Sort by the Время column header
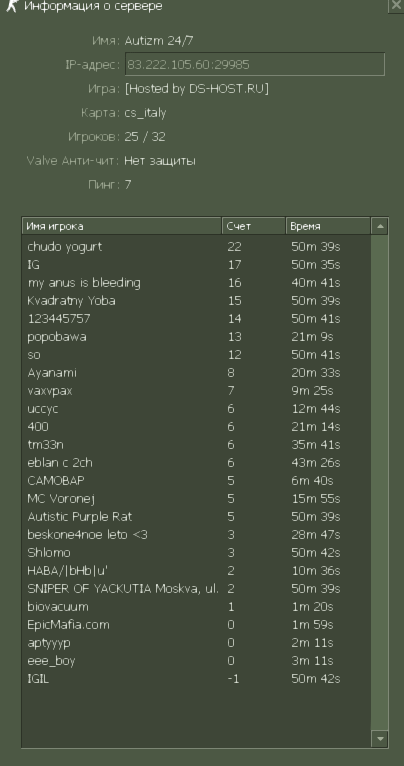Viewport: 404px width, 766px height. (x=328, y=226)
